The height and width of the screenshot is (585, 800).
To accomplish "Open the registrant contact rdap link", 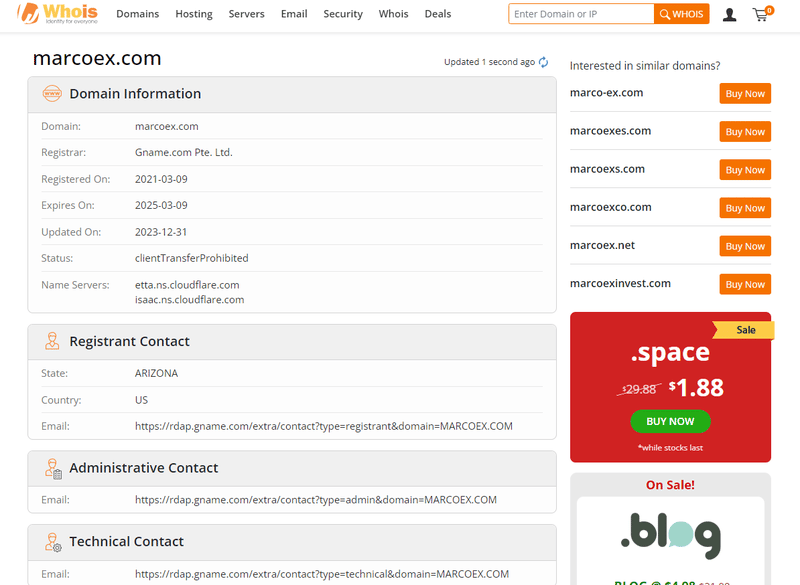I will pos(323,426).
